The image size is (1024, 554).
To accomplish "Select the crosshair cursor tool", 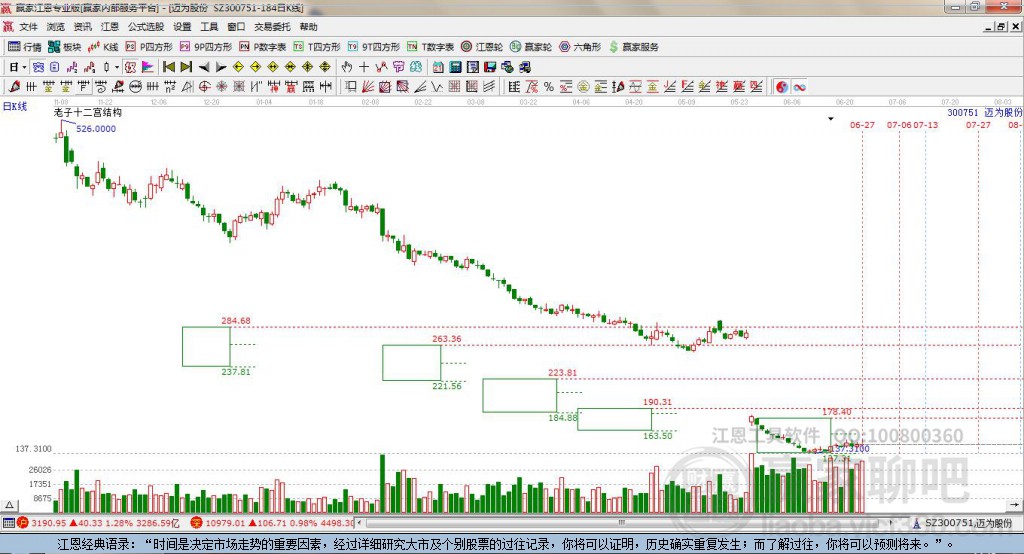I will (365, 67).
